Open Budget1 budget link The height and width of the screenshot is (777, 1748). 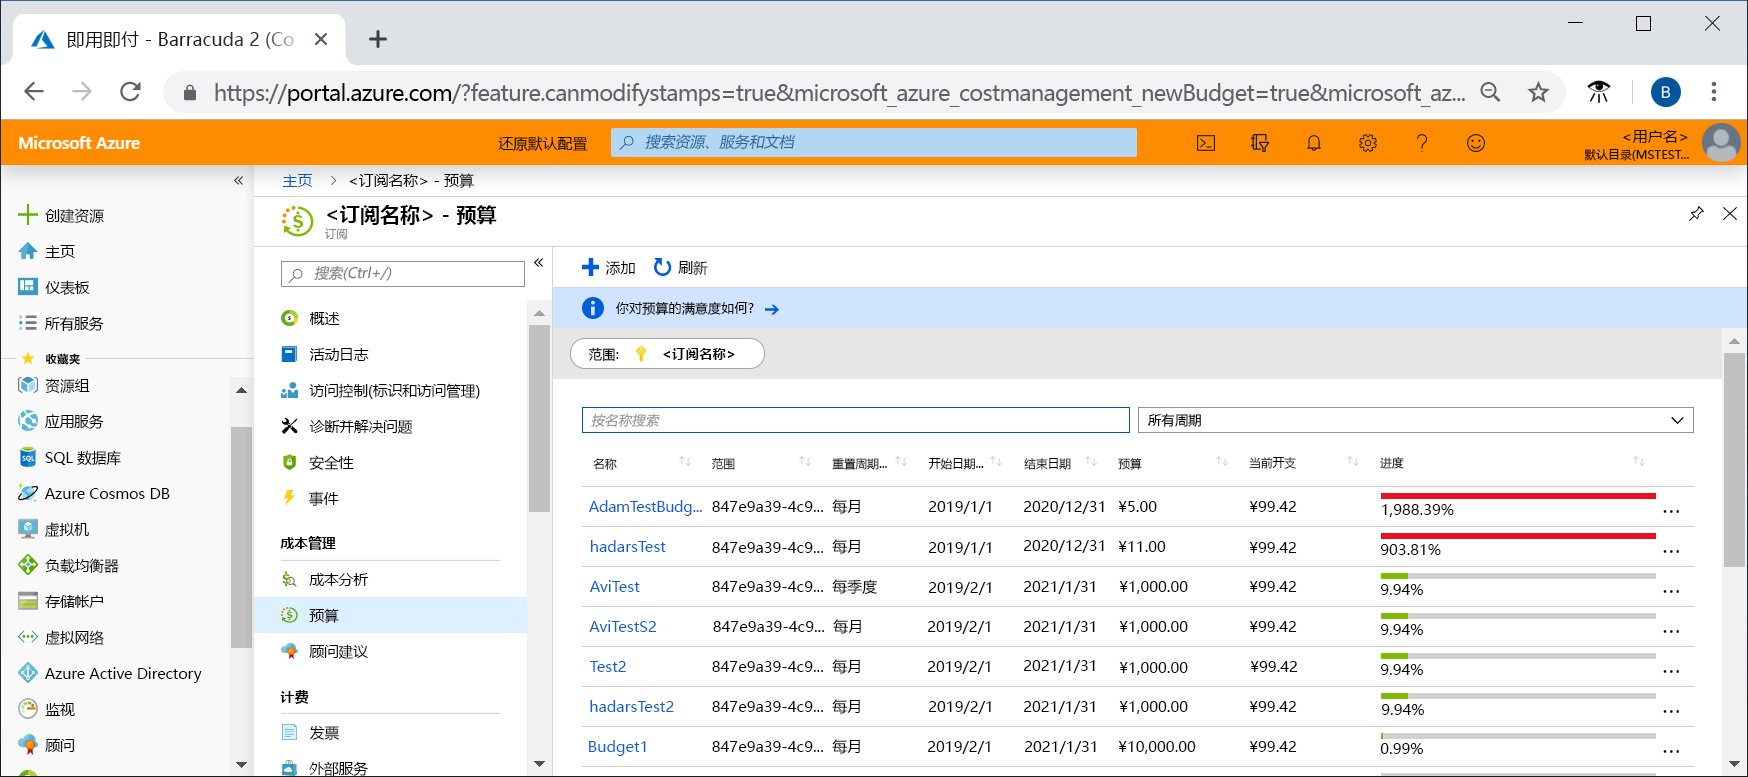[617, 747]
